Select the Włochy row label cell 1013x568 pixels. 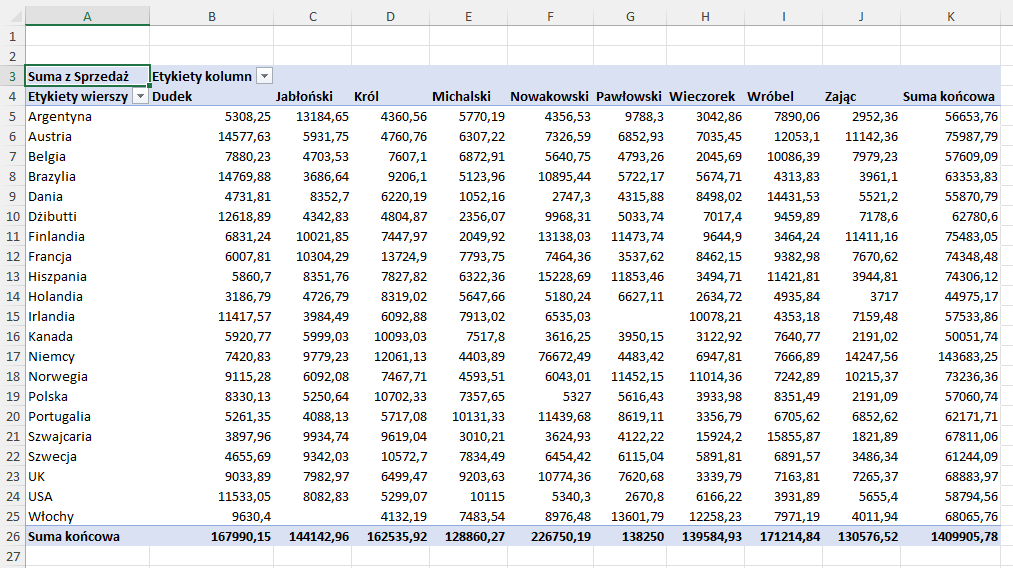point(87,516)
